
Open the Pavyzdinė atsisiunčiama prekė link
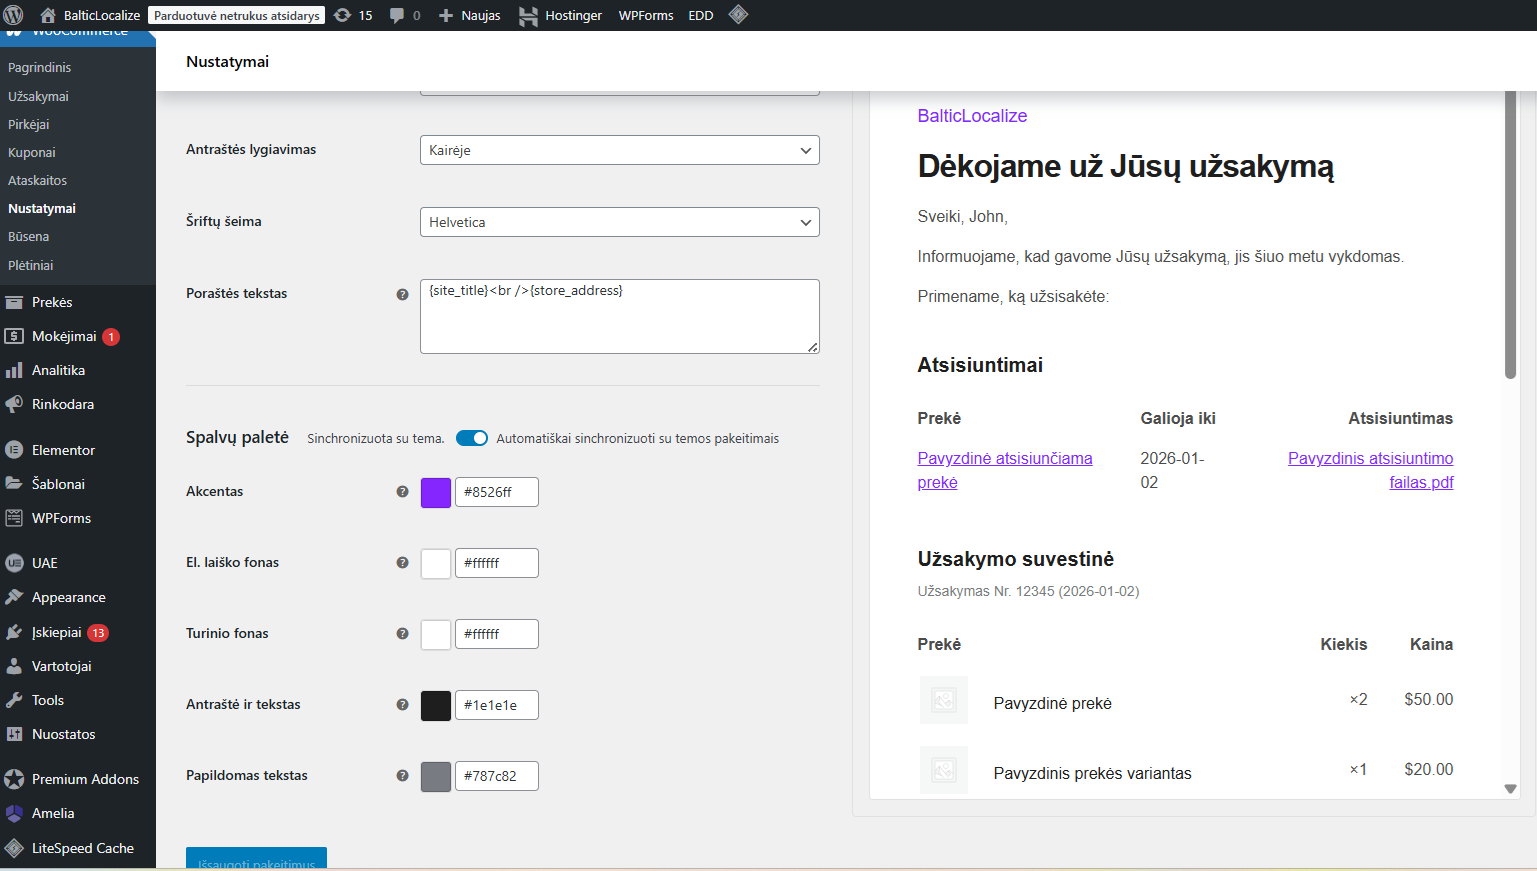1004,459
